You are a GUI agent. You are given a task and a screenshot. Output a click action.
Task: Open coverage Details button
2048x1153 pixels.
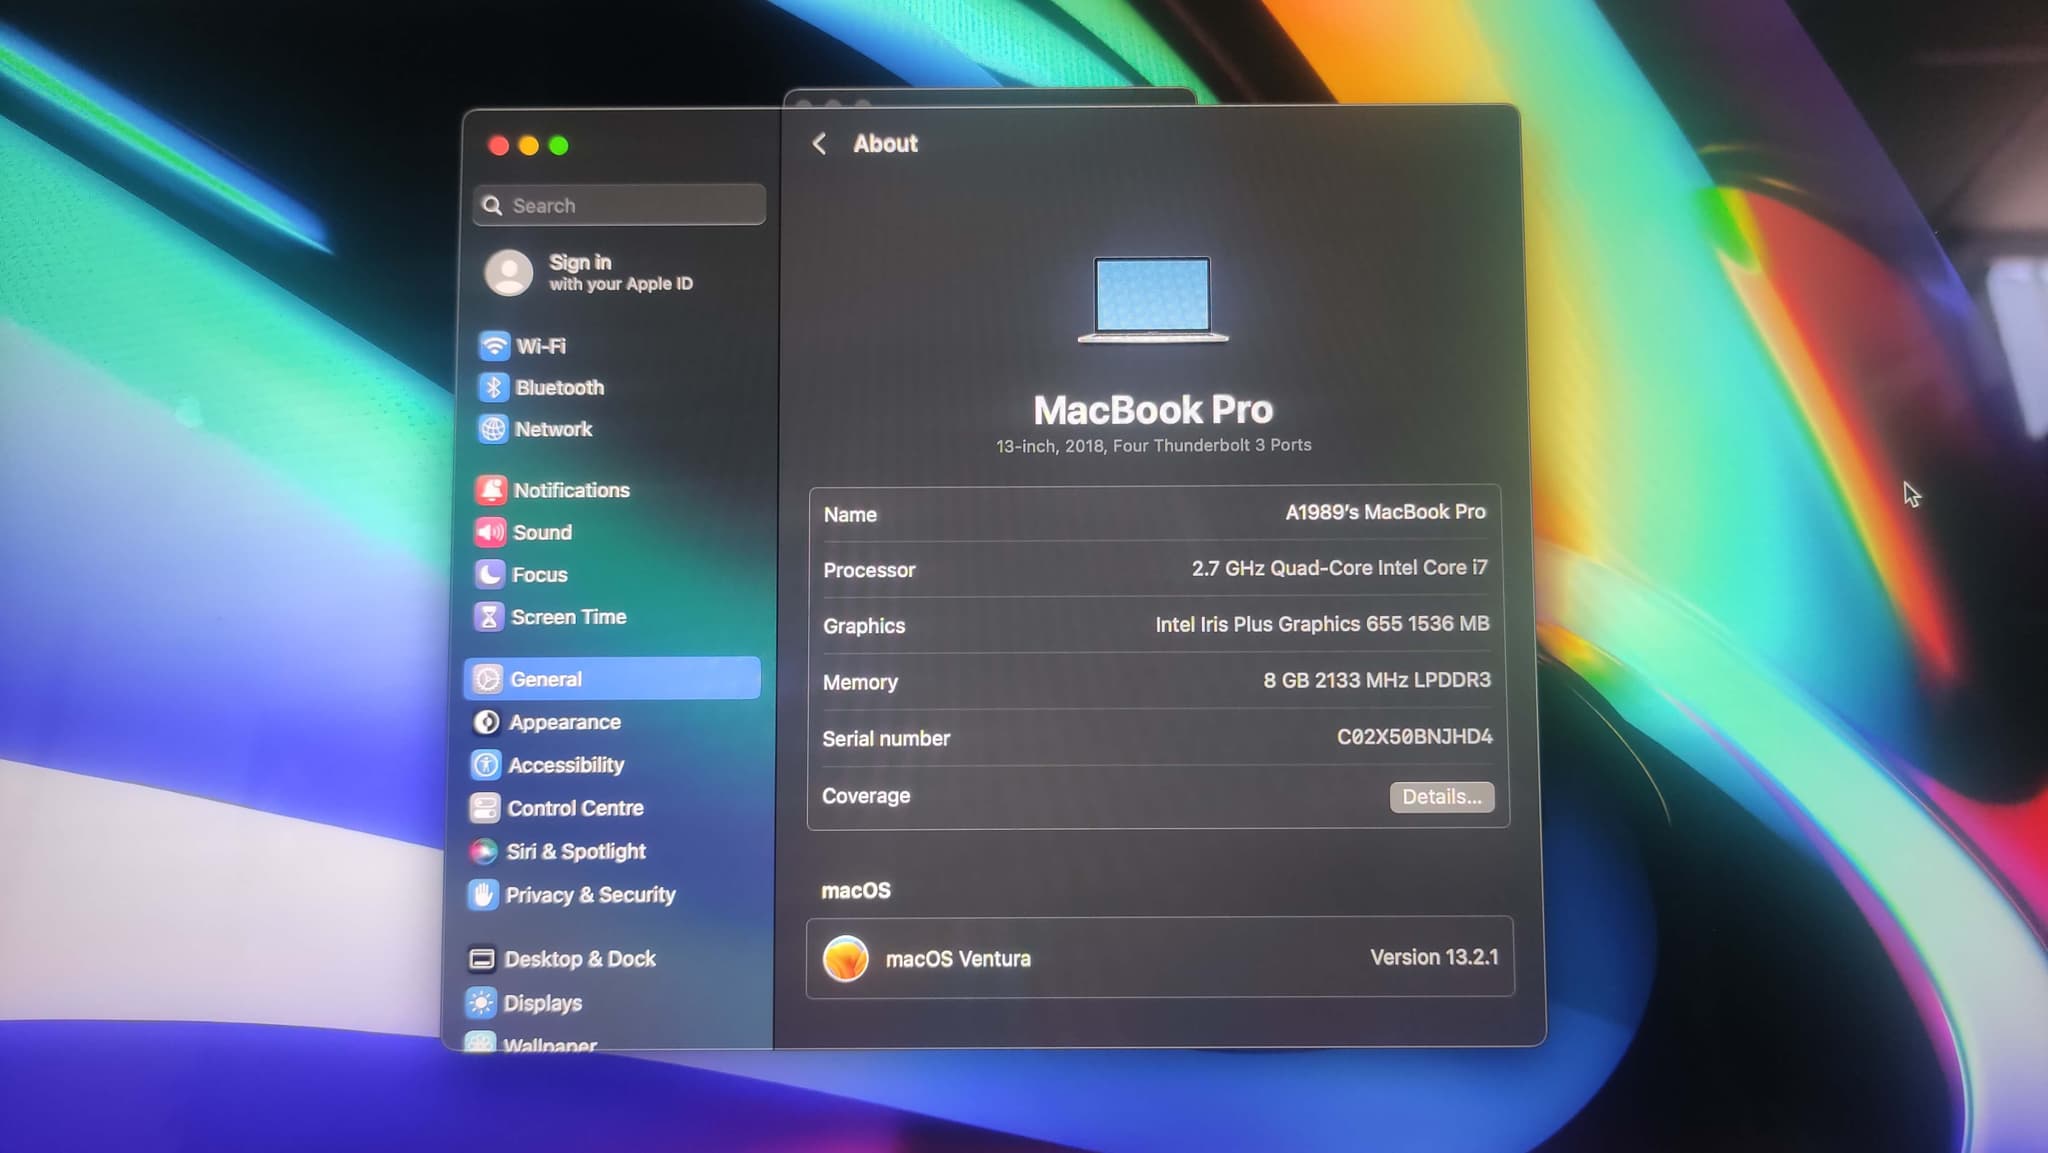1441,797
